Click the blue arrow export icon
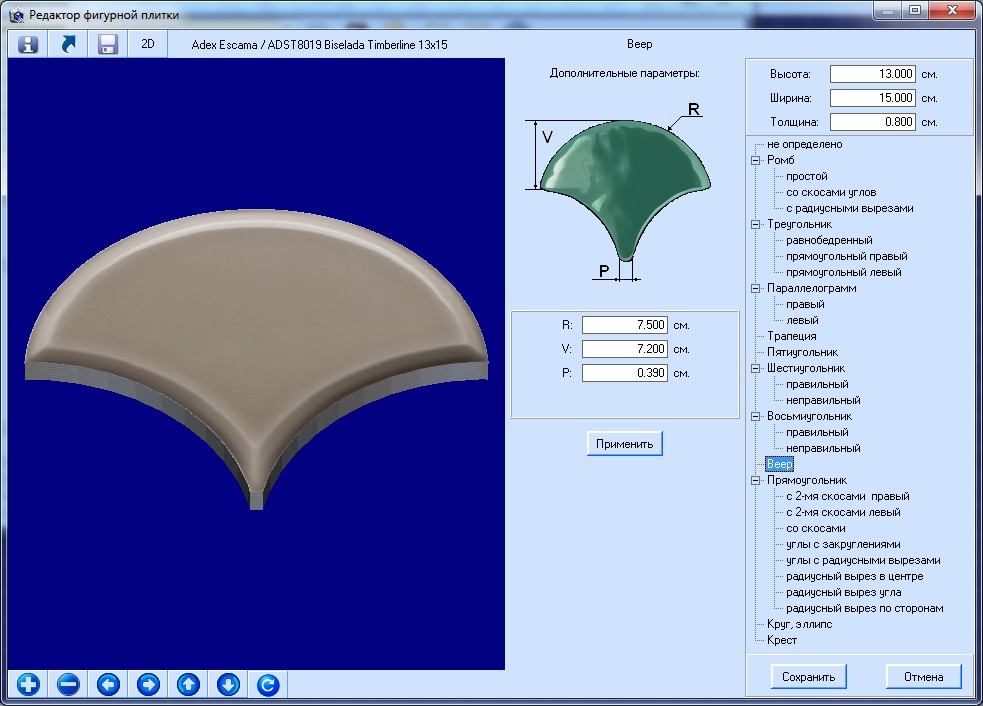The image size is (983, 706). [68, 44]
